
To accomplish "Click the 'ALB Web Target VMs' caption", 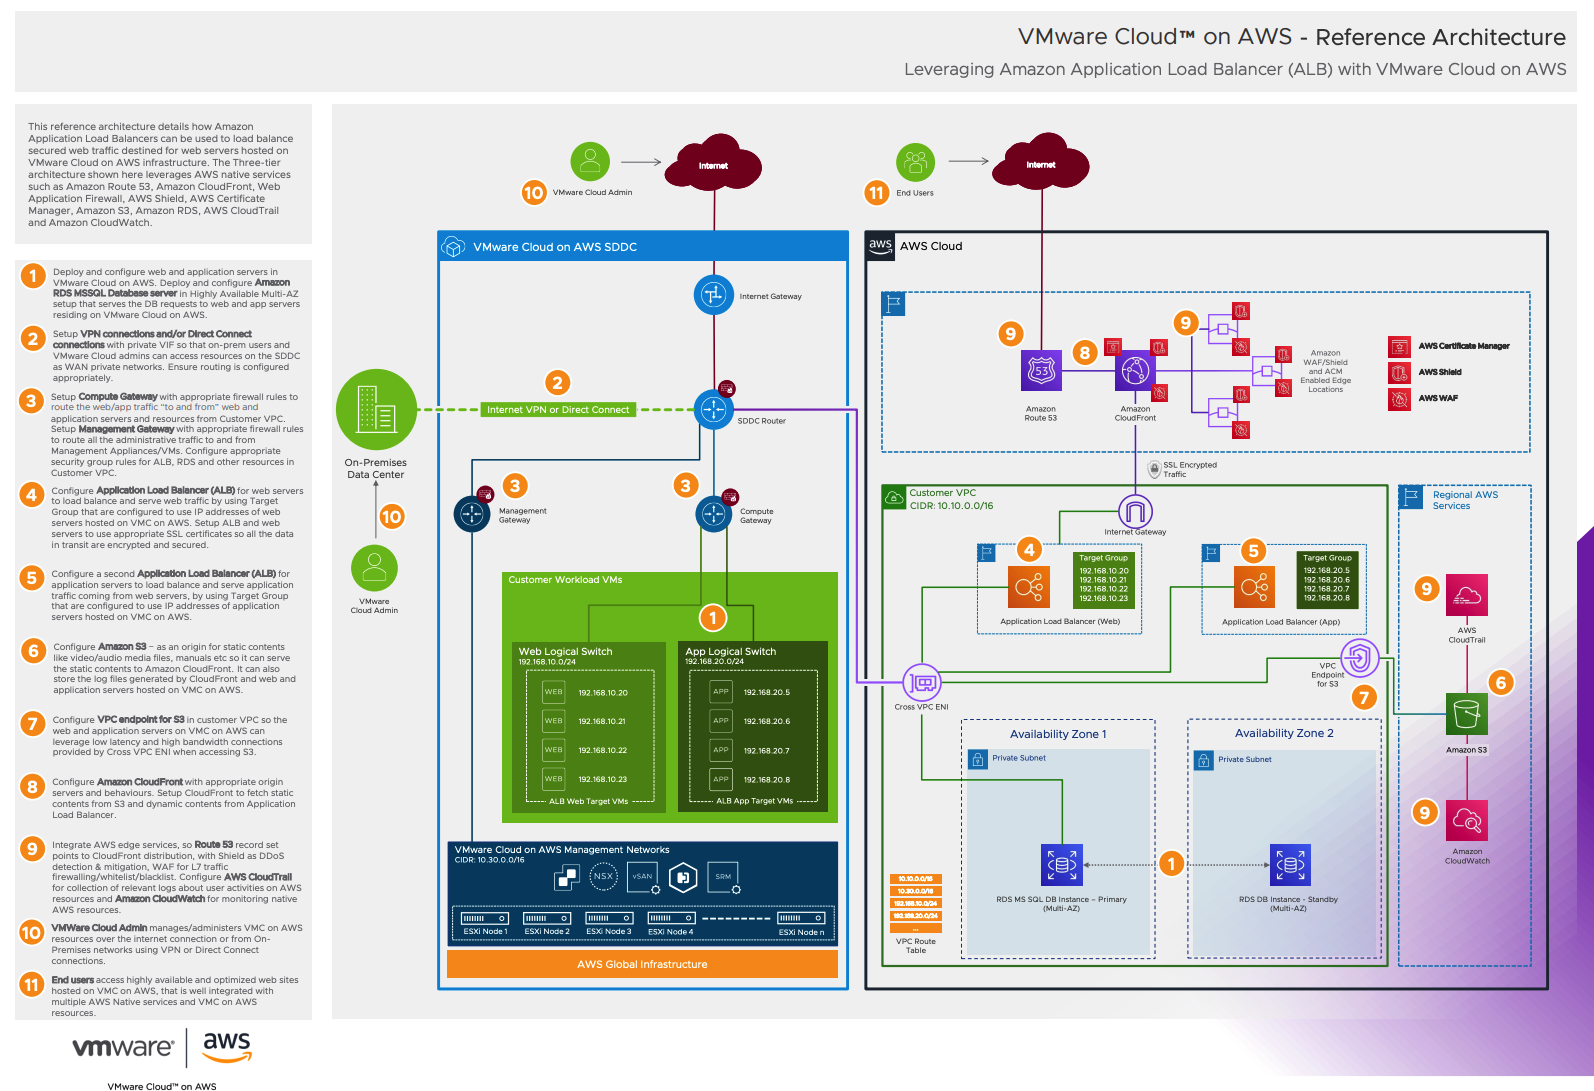I will (588, 801).
